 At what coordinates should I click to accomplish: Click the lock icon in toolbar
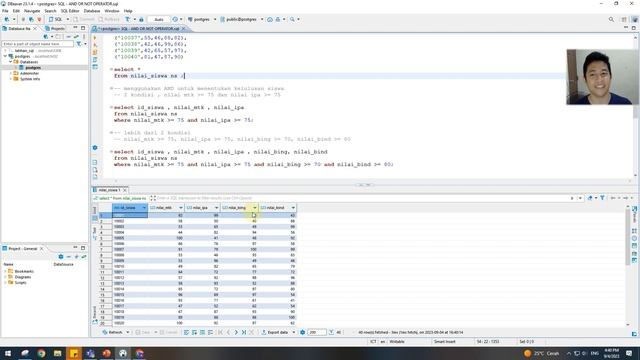(141, 19)
